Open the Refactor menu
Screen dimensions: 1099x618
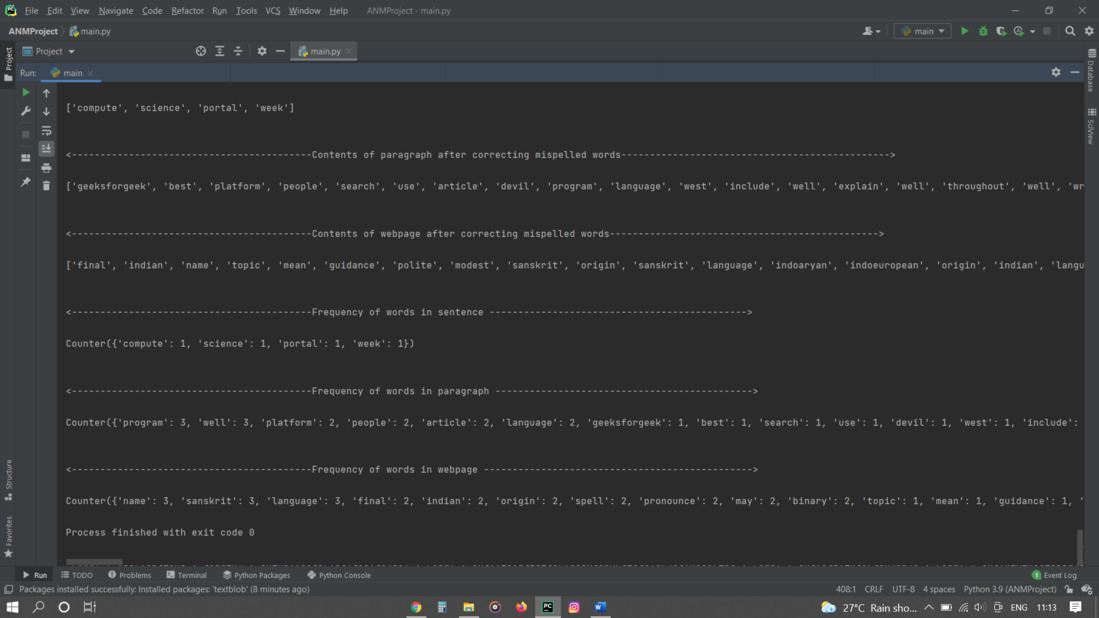(187, 11)
